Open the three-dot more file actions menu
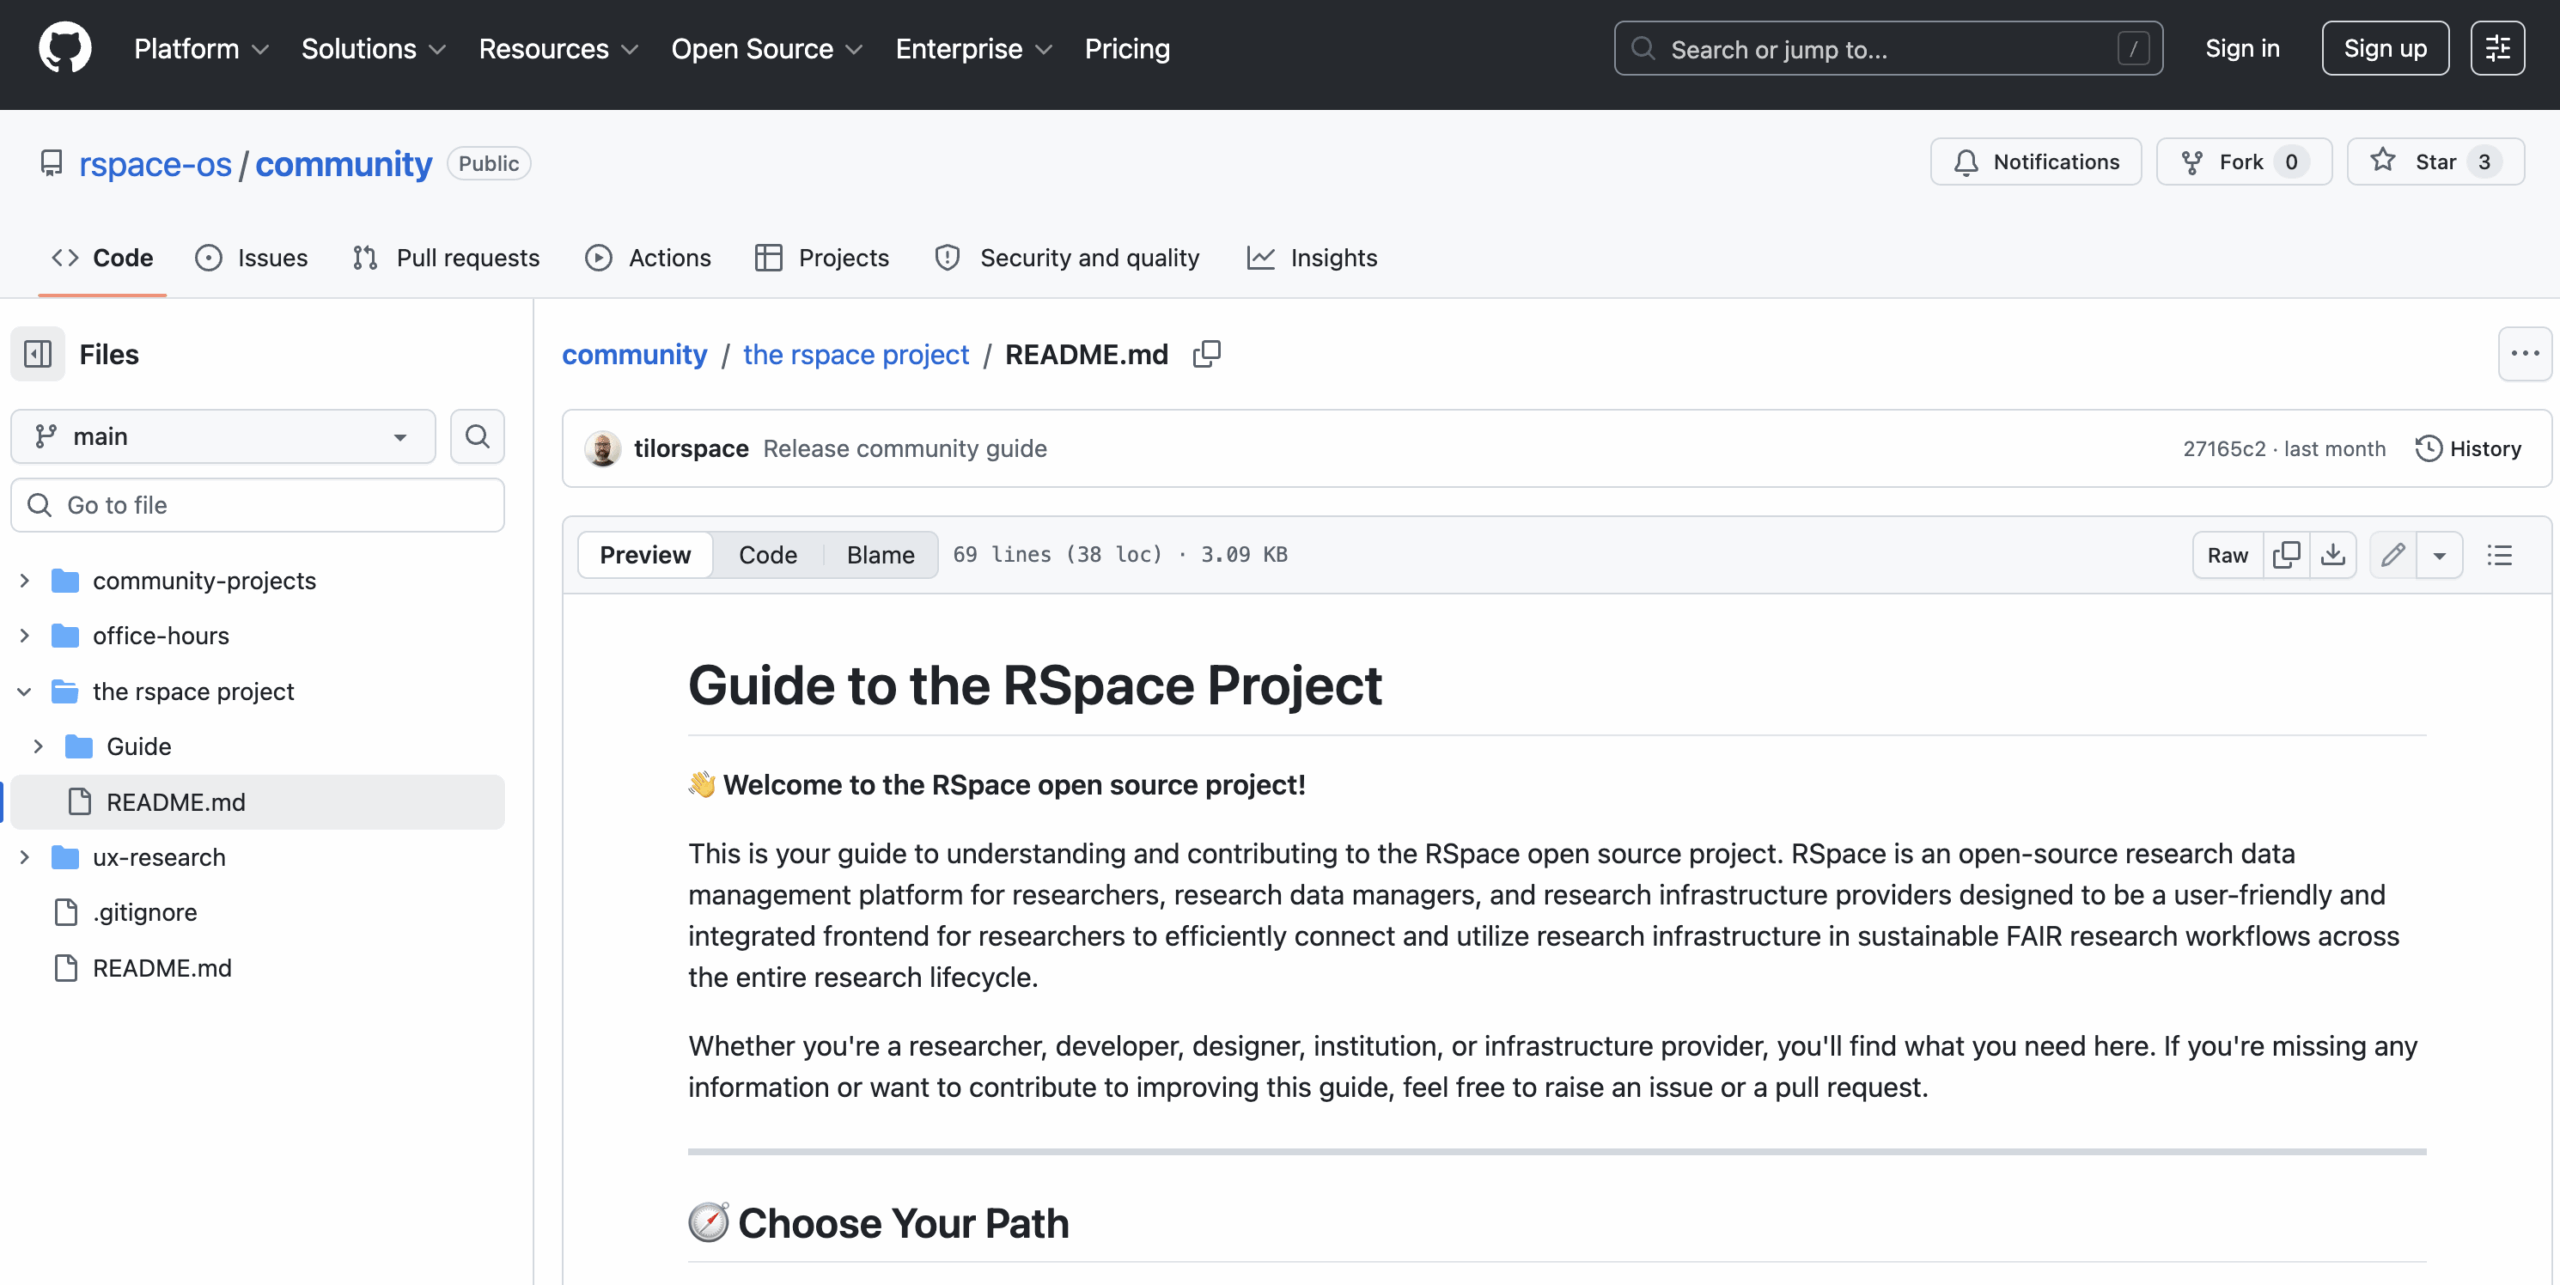This screenshot has width=2560, height=1285. click(x=2524, y=353)
